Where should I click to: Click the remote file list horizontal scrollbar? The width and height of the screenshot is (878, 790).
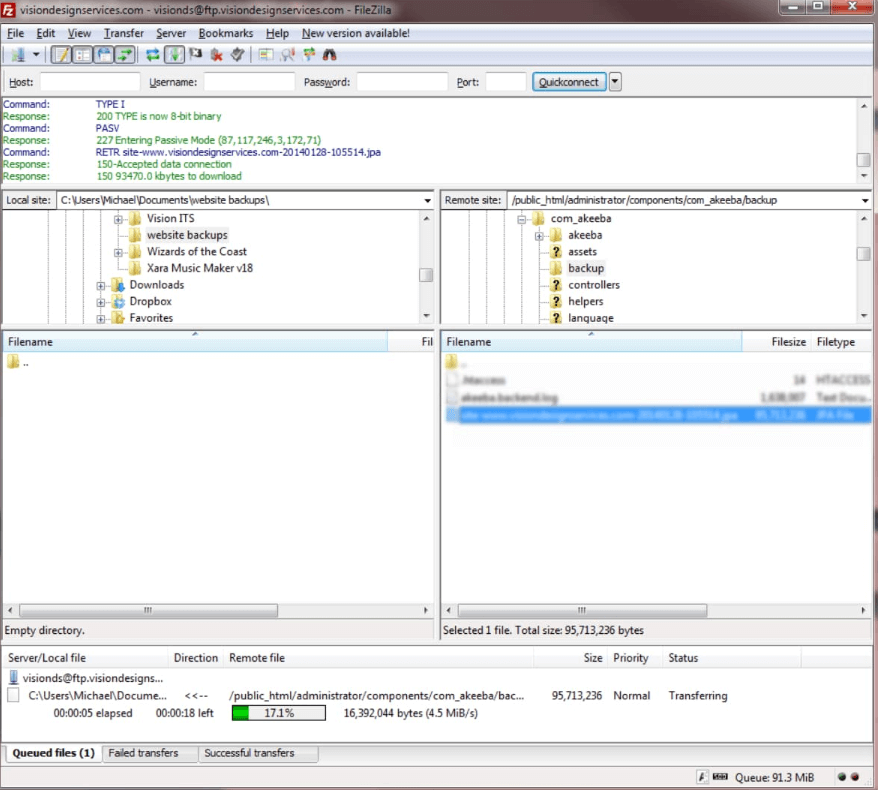coord(582,610)
